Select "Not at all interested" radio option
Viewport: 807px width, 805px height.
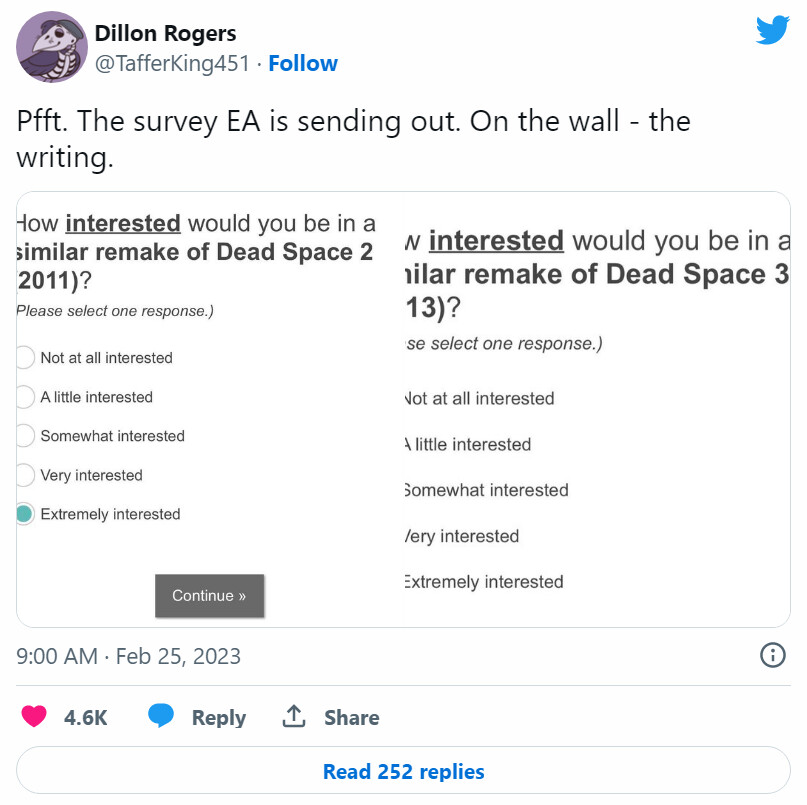point(24,358)
